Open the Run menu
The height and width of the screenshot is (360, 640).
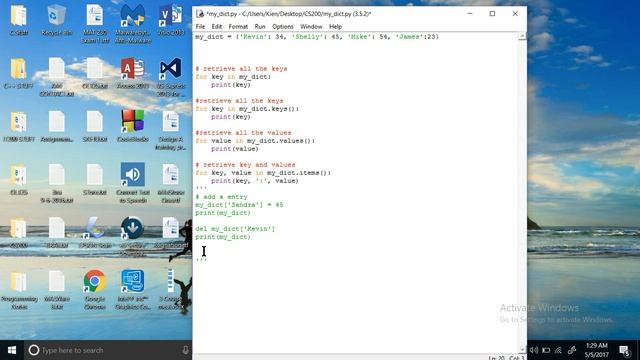pos(260,27)
